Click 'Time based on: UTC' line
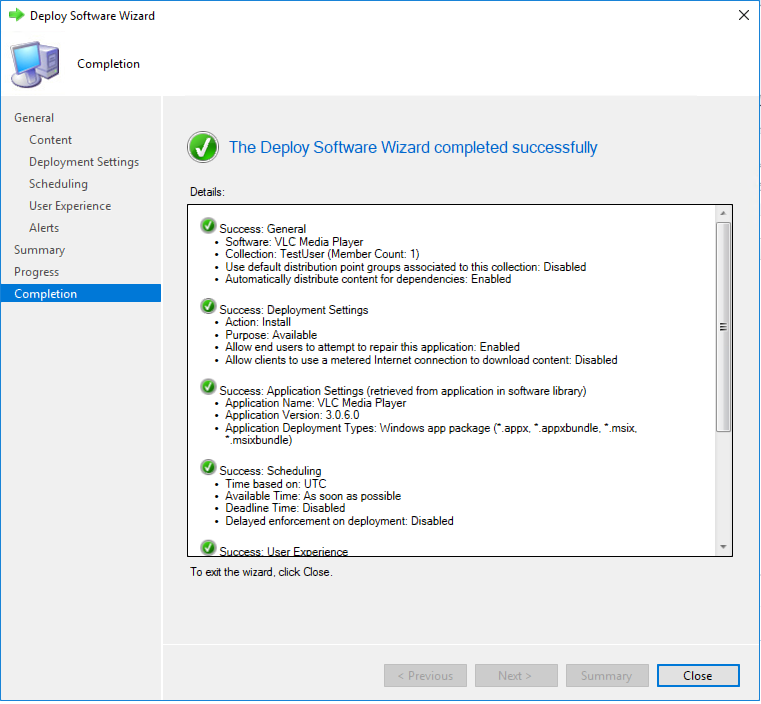761x704 pixels. pos(276,484)
